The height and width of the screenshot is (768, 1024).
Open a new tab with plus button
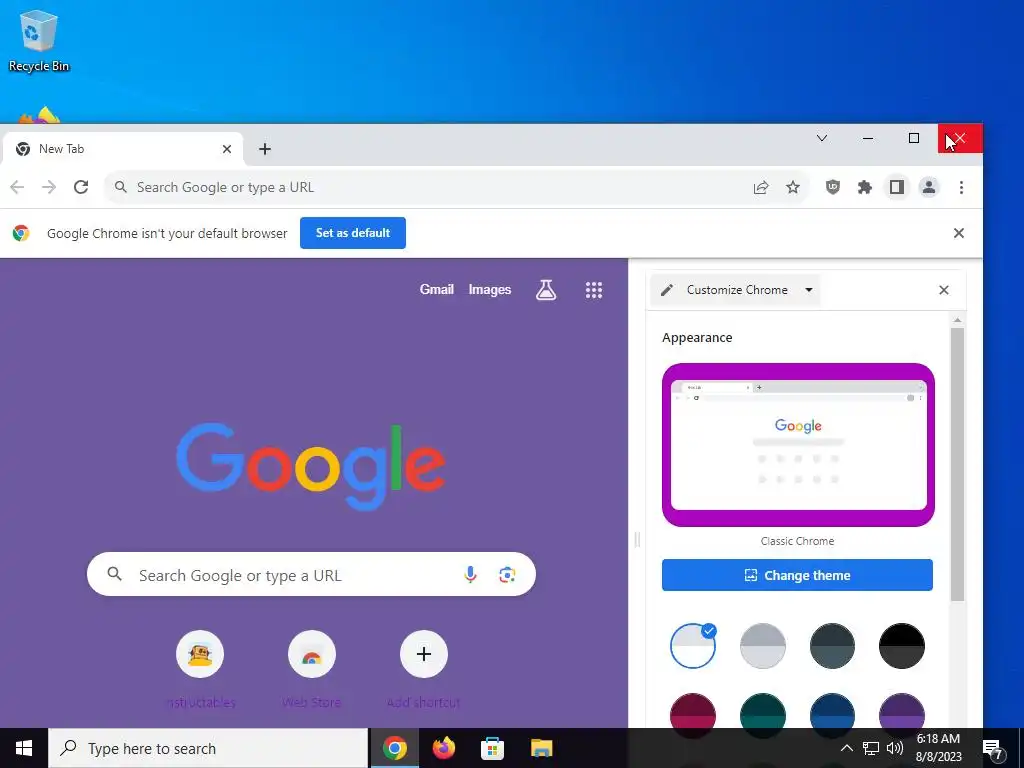click(x=264, y=149)
